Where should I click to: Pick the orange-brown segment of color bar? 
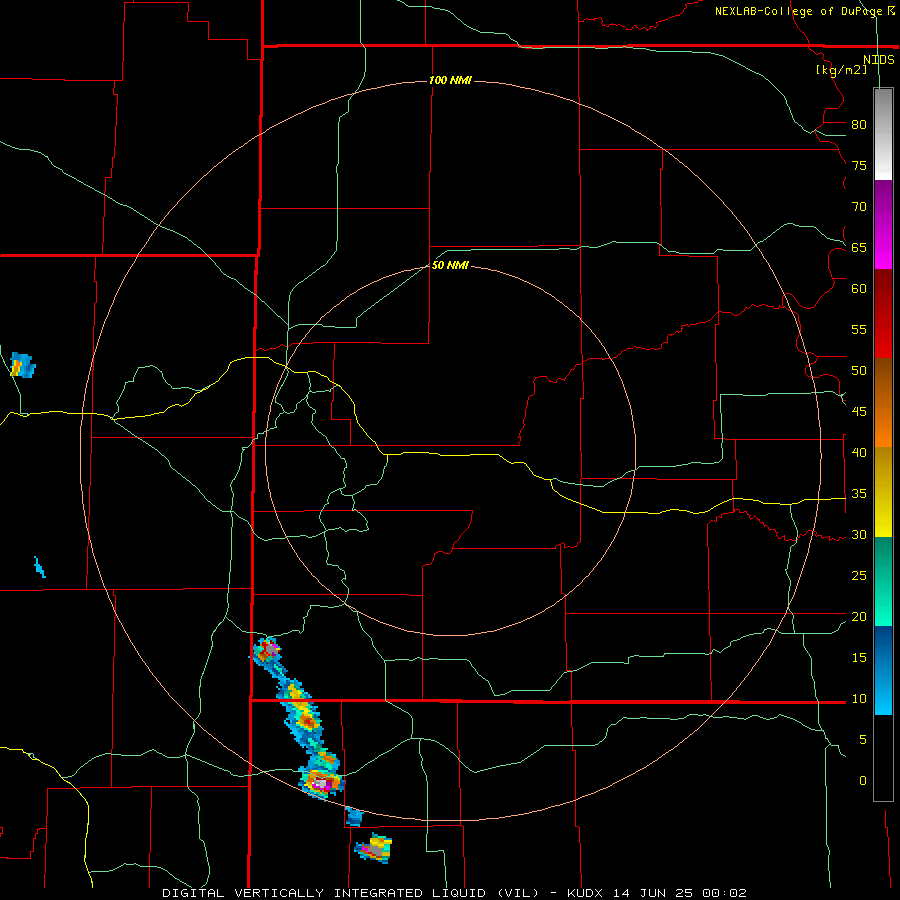pos(883,402)
